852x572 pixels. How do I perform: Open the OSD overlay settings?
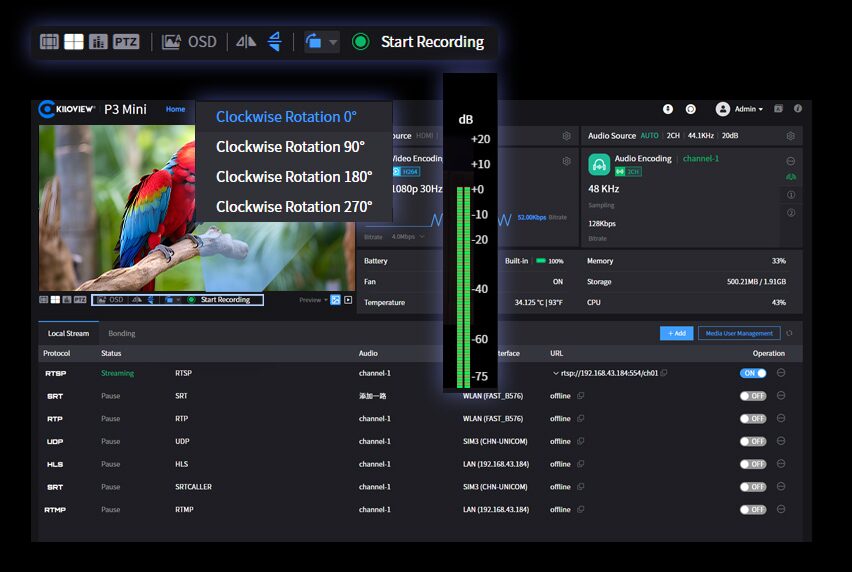click(189, 42)
